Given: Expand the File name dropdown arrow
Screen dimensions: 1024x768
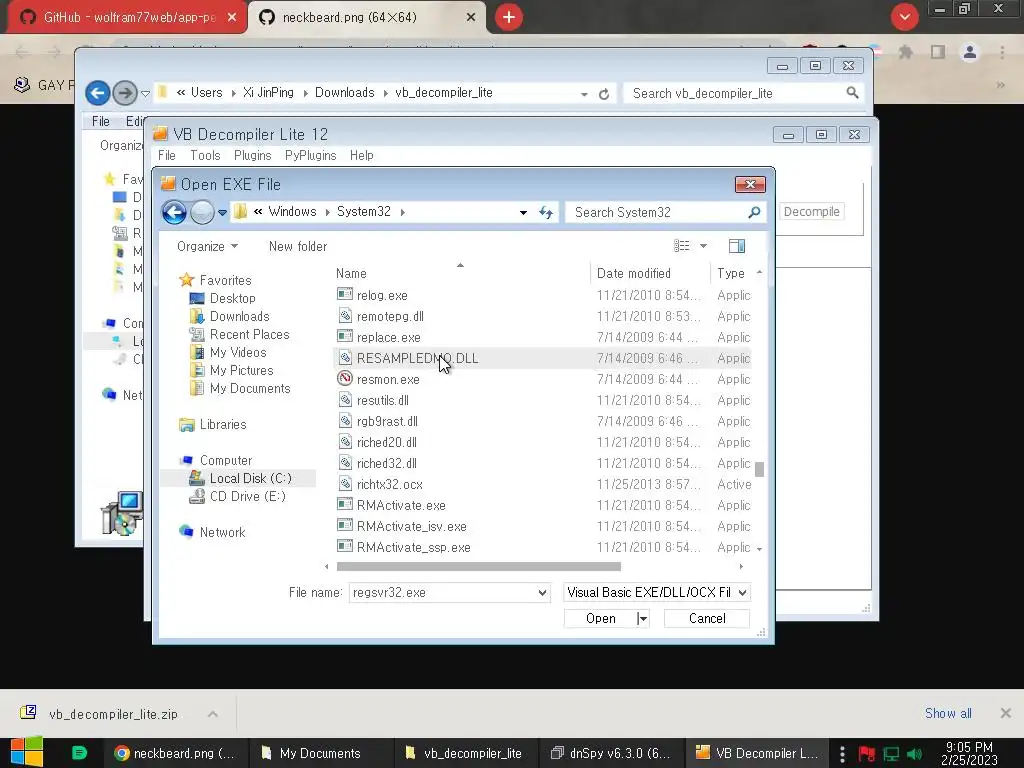Looking at the screenshot, I should point(542,592).
